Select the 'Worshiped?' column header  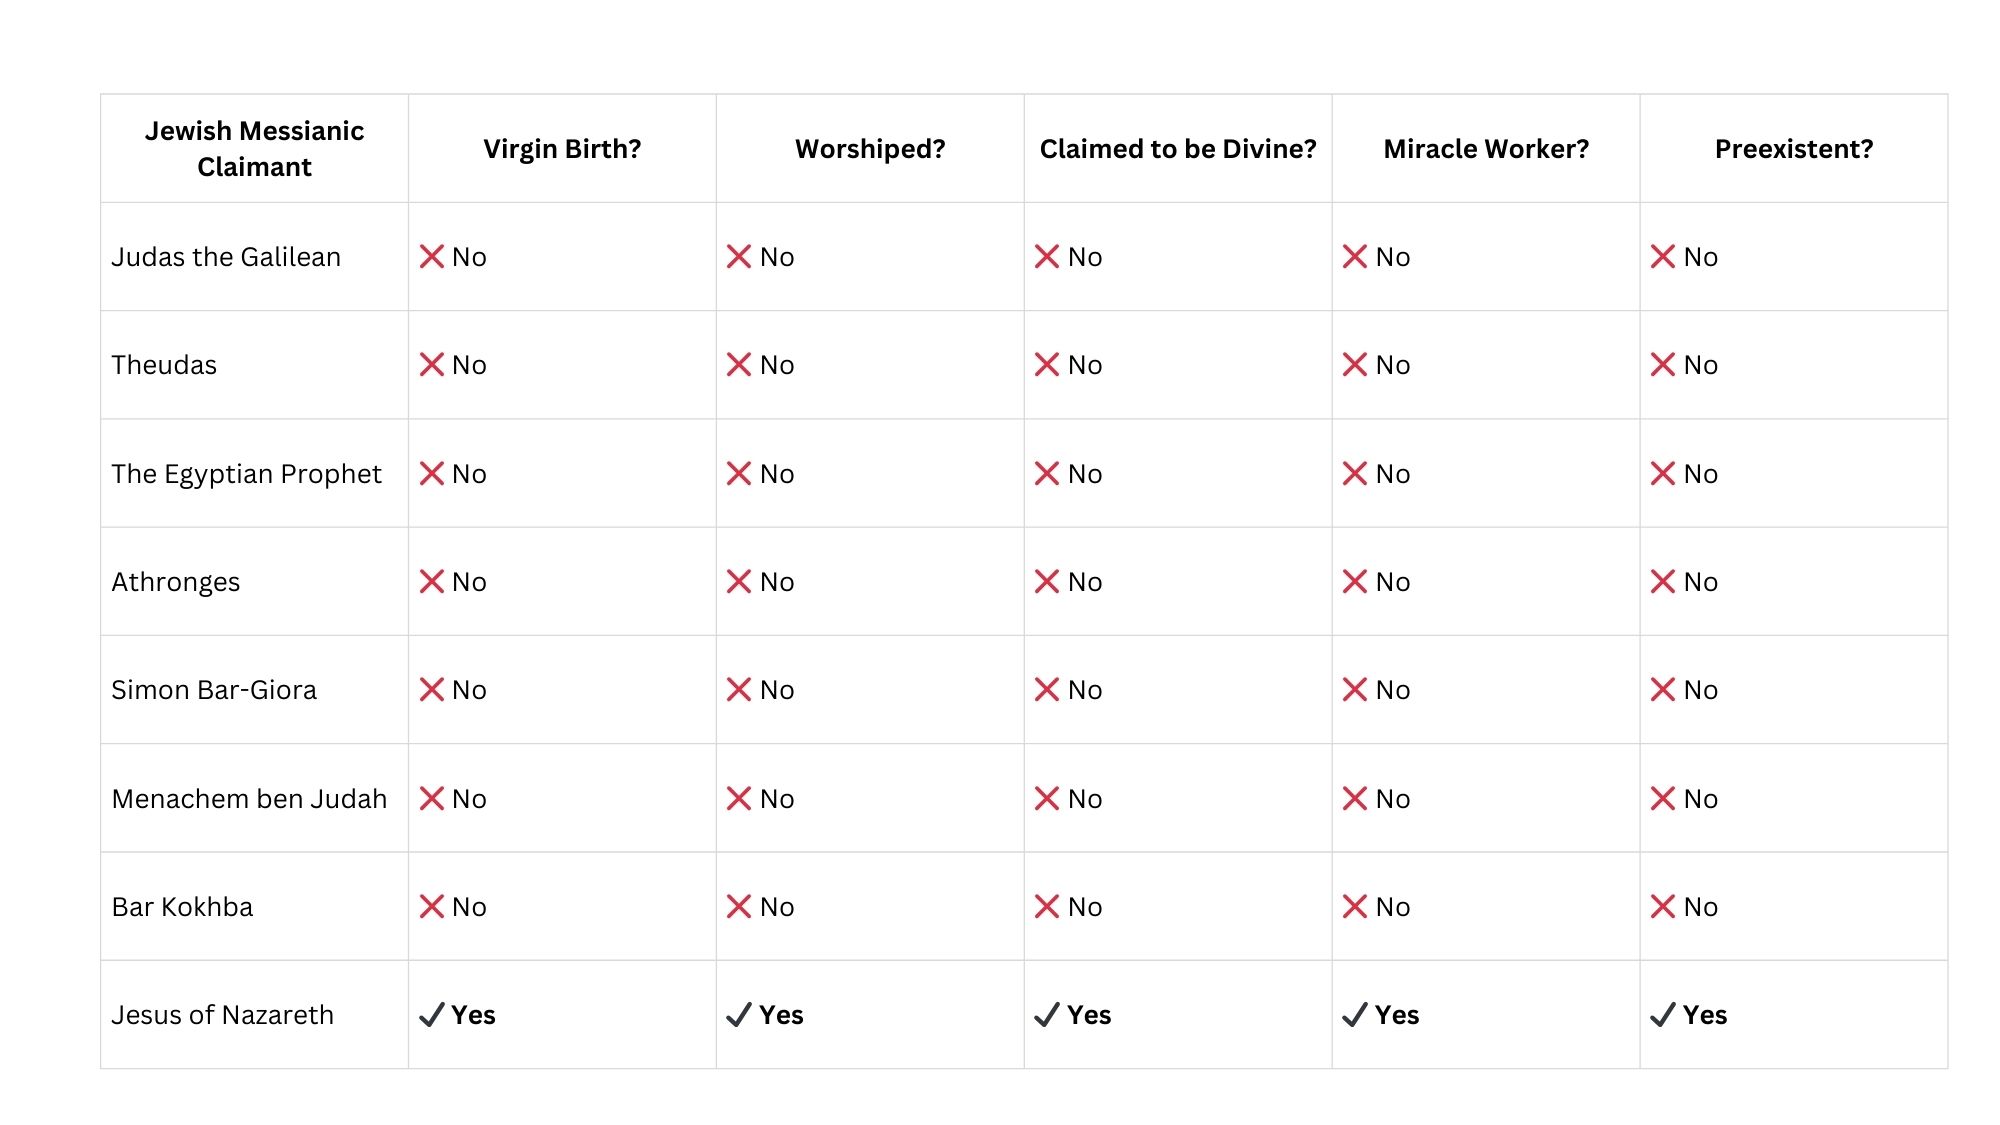tap(870, 149)
